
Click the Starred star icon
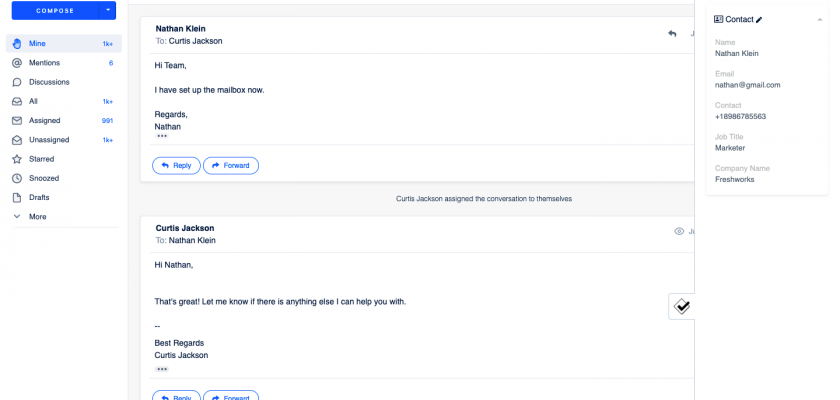(17, 159)
